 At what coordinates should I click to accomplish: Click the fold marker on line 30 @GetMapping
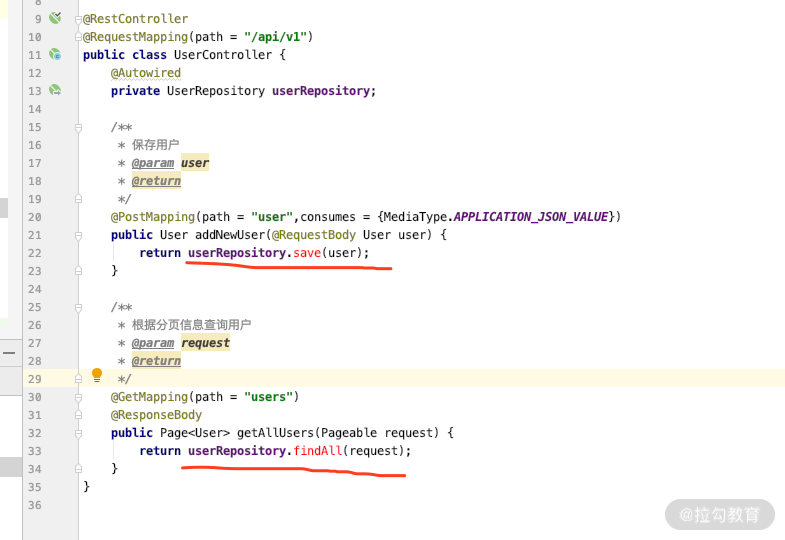click(x=78, y=397)
